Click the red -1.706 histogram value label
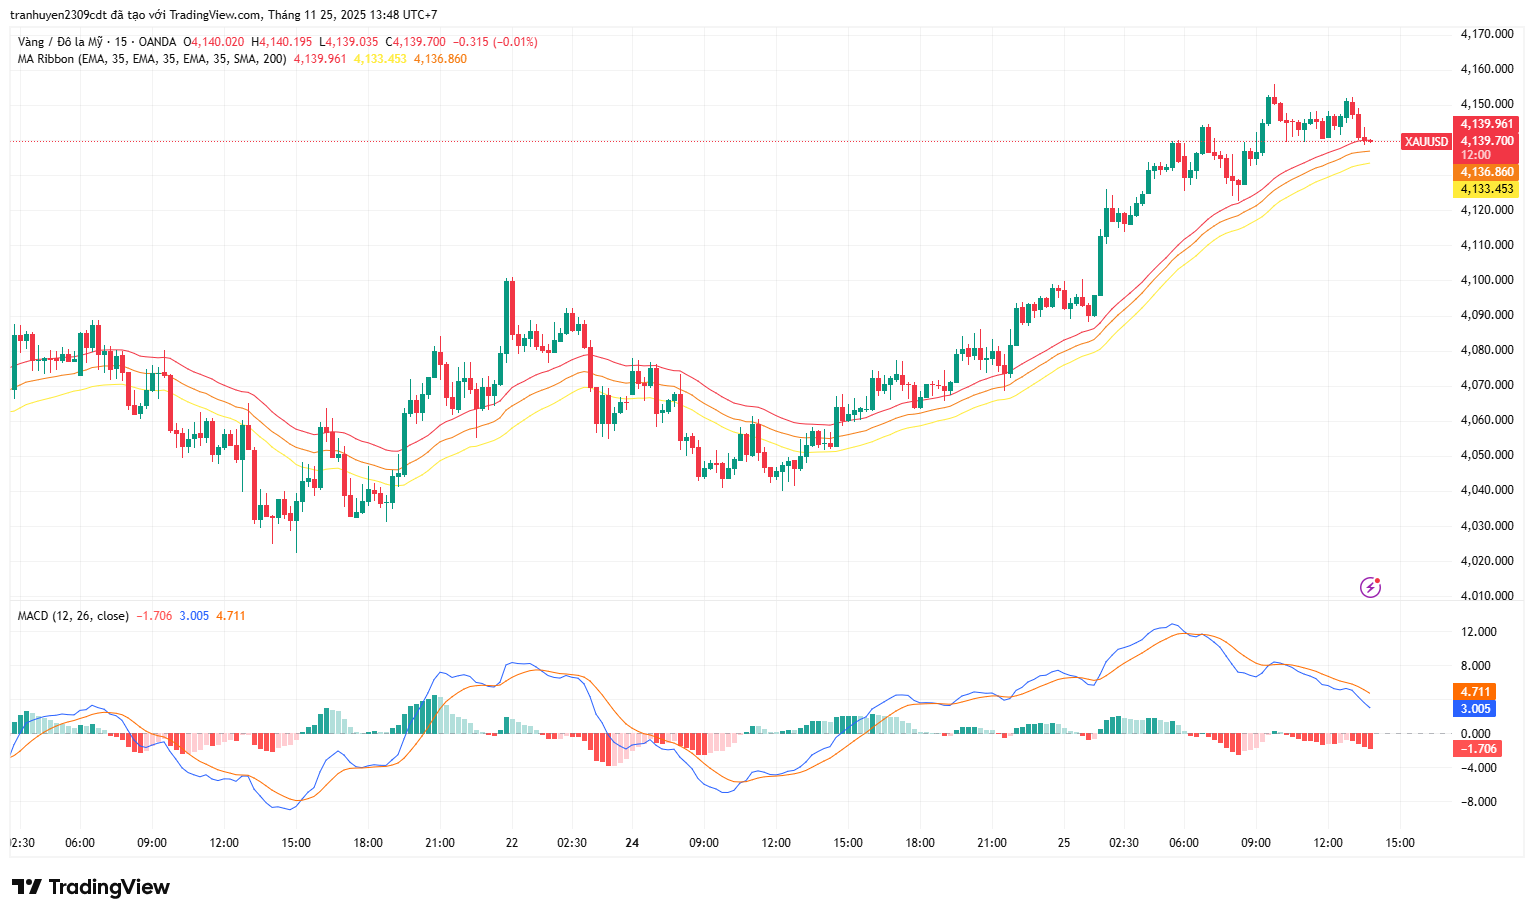 coord(1477,748)
